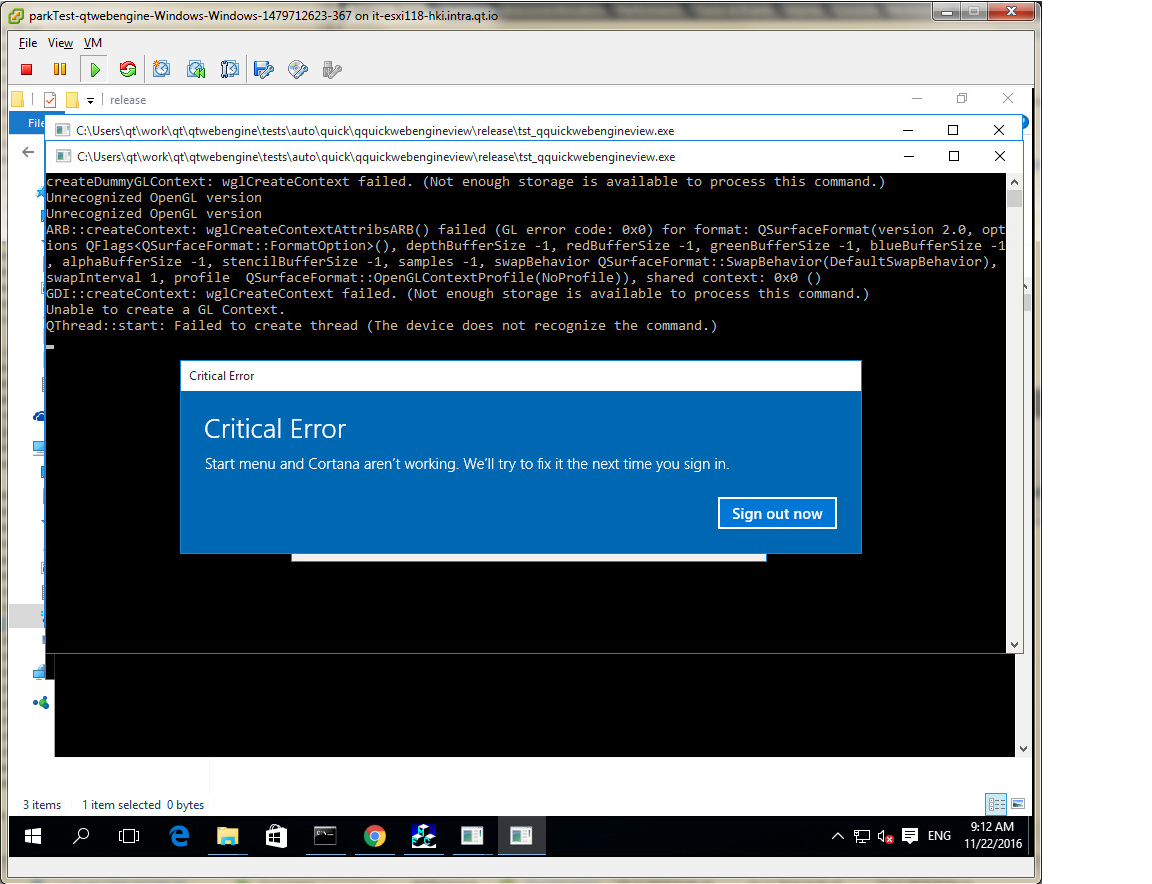Open the File menu
Screen dimensions: 1152x884
28,43
